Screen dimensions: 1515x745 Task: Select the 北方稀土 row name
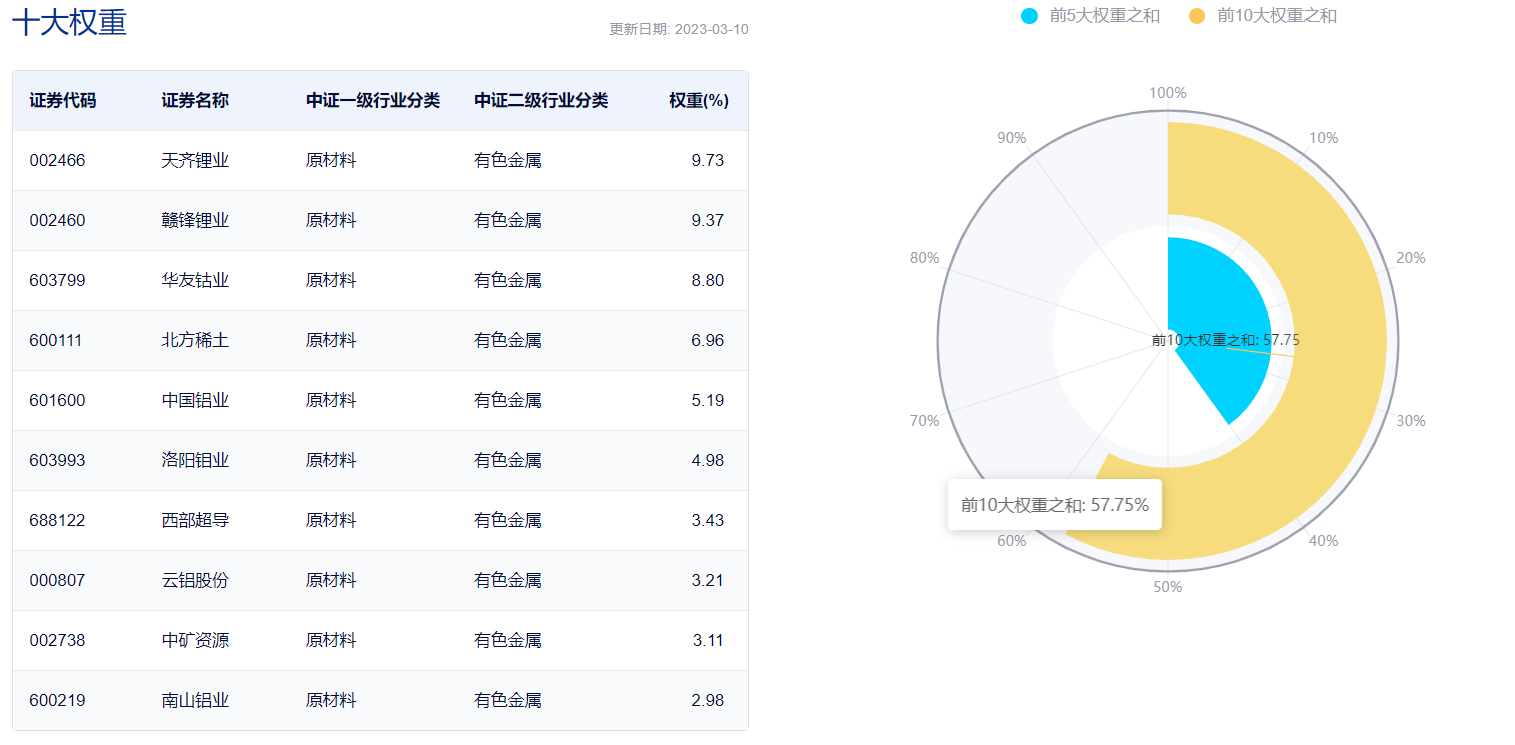[195, 341]
